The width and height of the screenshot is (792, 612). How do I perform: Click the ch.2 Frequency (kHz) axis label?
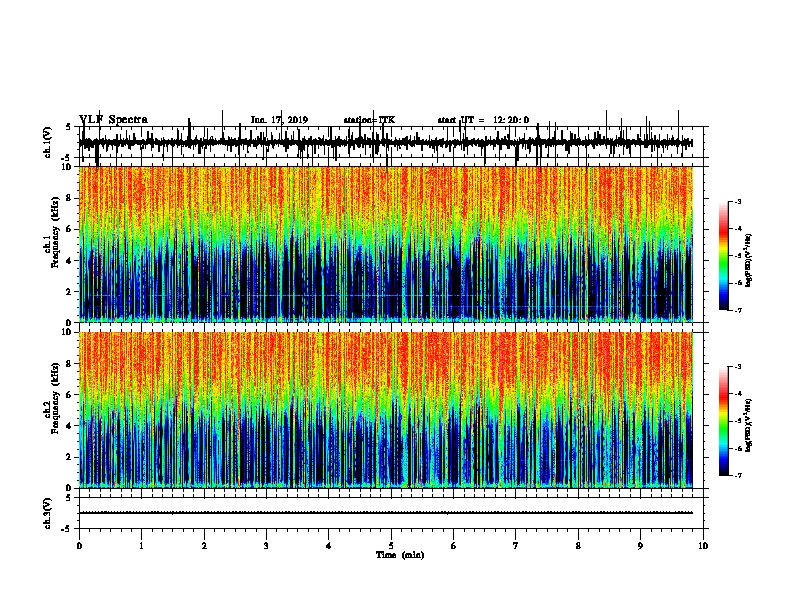coord(52,399)
